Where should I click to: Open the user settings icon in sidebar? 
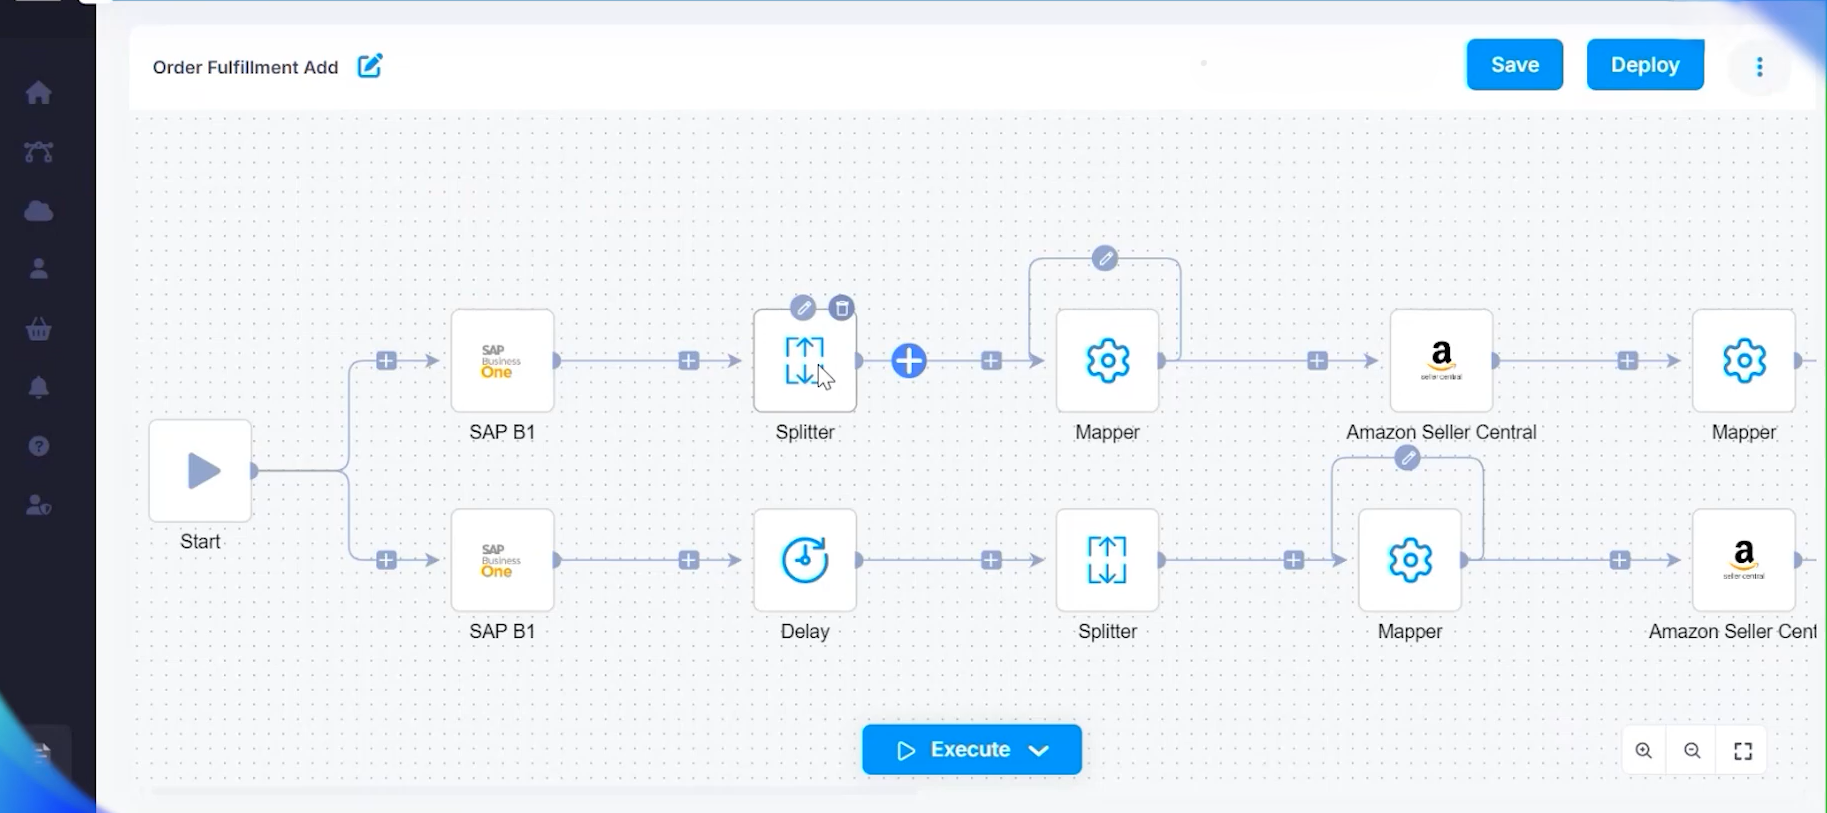point(39,506)
